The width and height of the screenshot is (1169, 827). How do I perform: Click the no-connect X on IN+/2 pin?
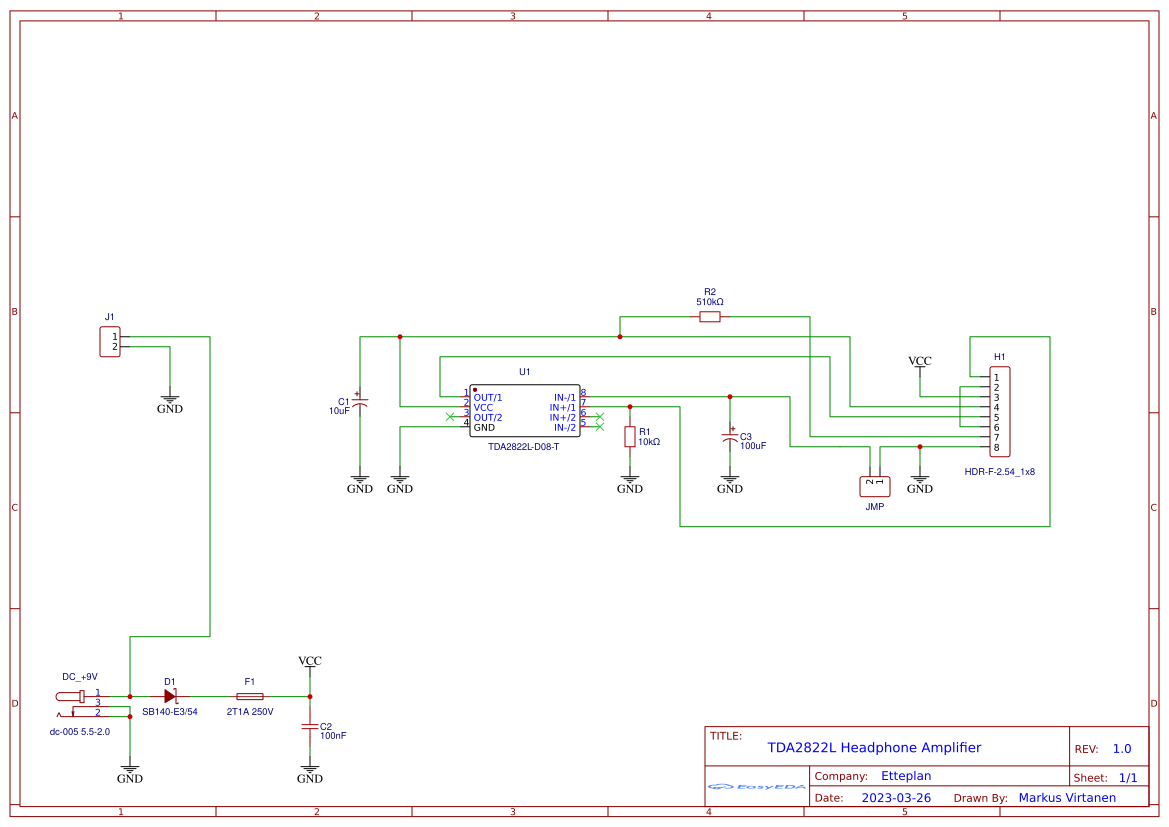tap(599, 417)
